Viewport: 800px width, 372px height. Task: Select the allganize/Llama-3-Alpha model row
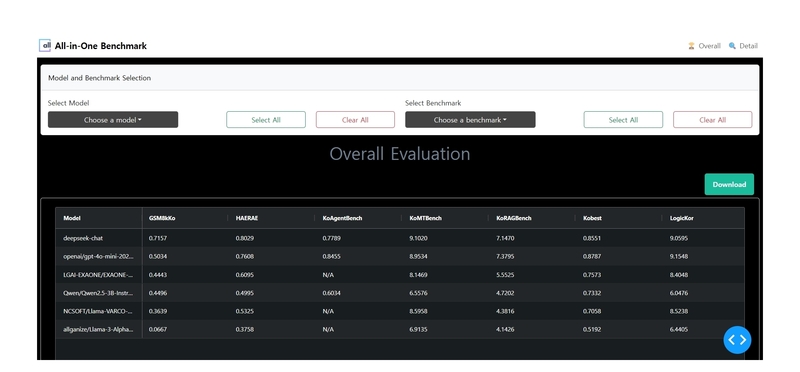[399, 329]
